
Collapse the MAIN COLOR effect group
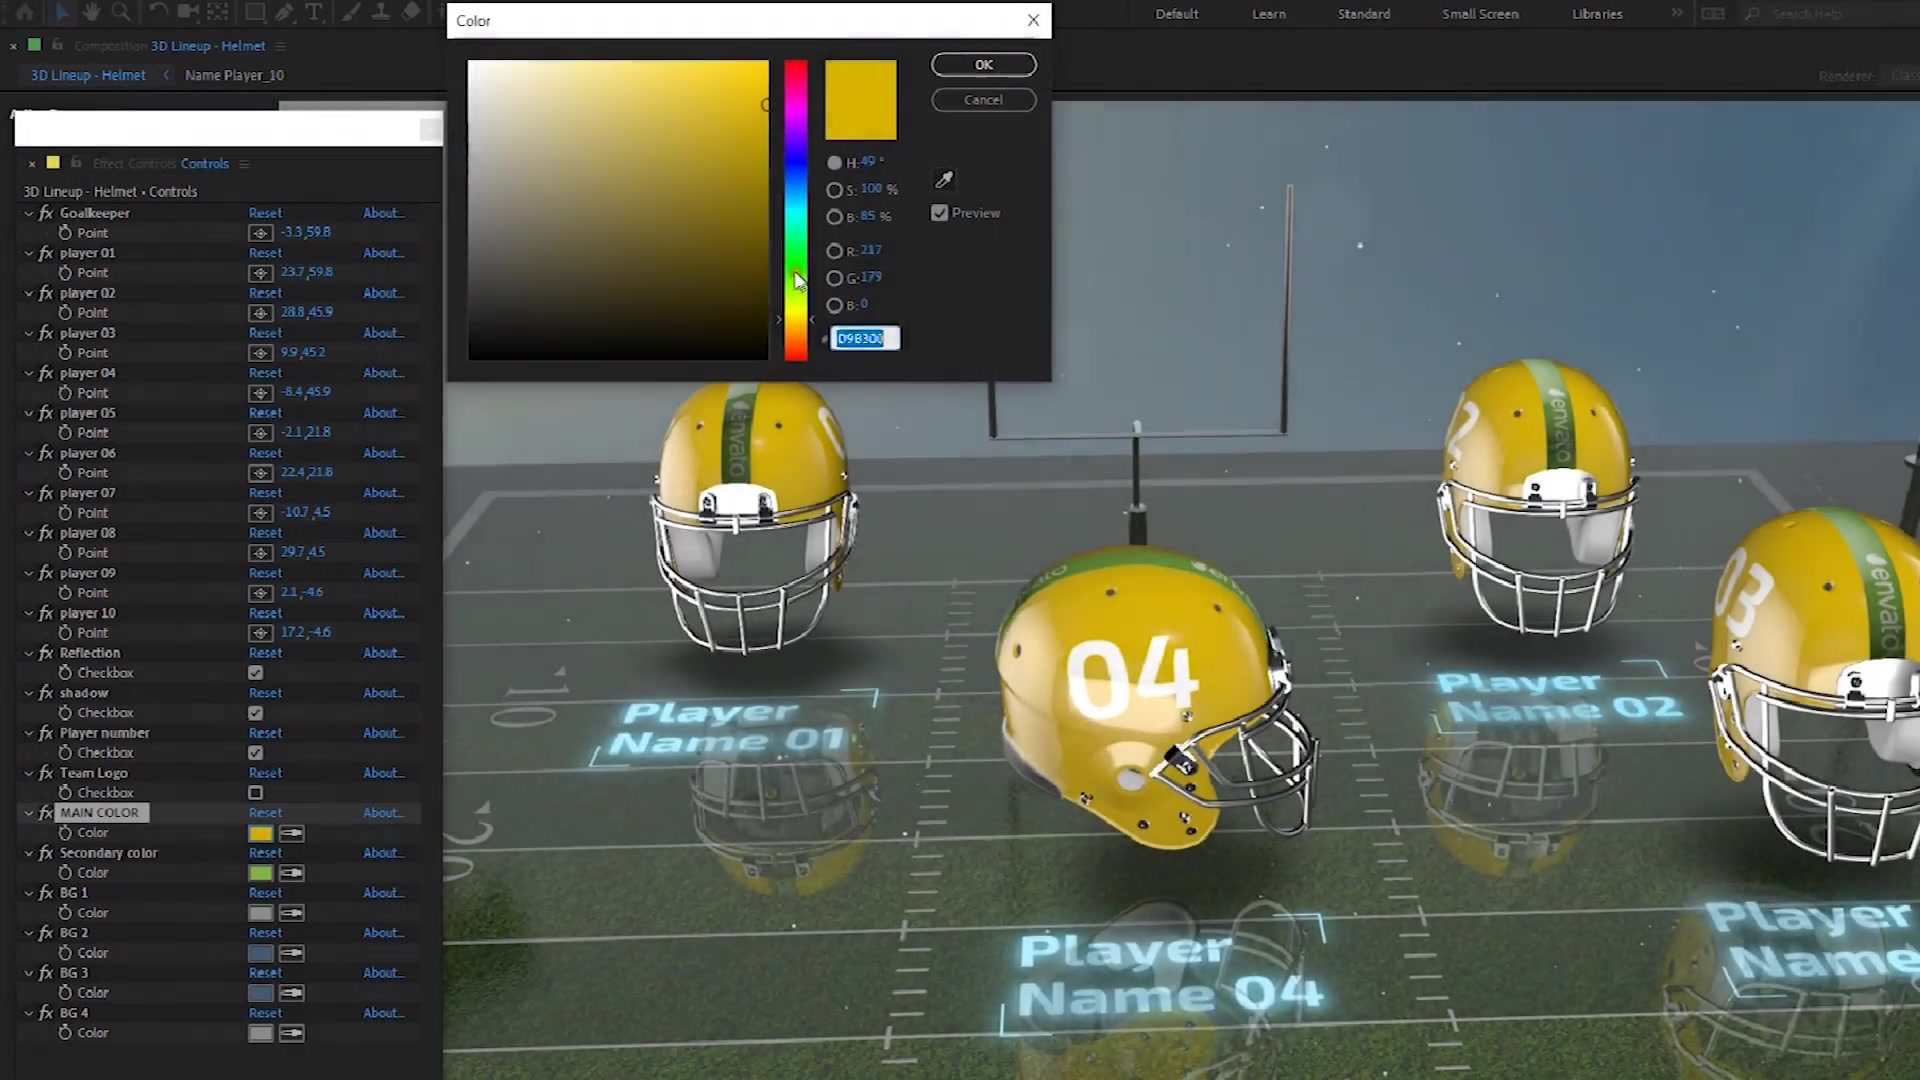[28, 813]
